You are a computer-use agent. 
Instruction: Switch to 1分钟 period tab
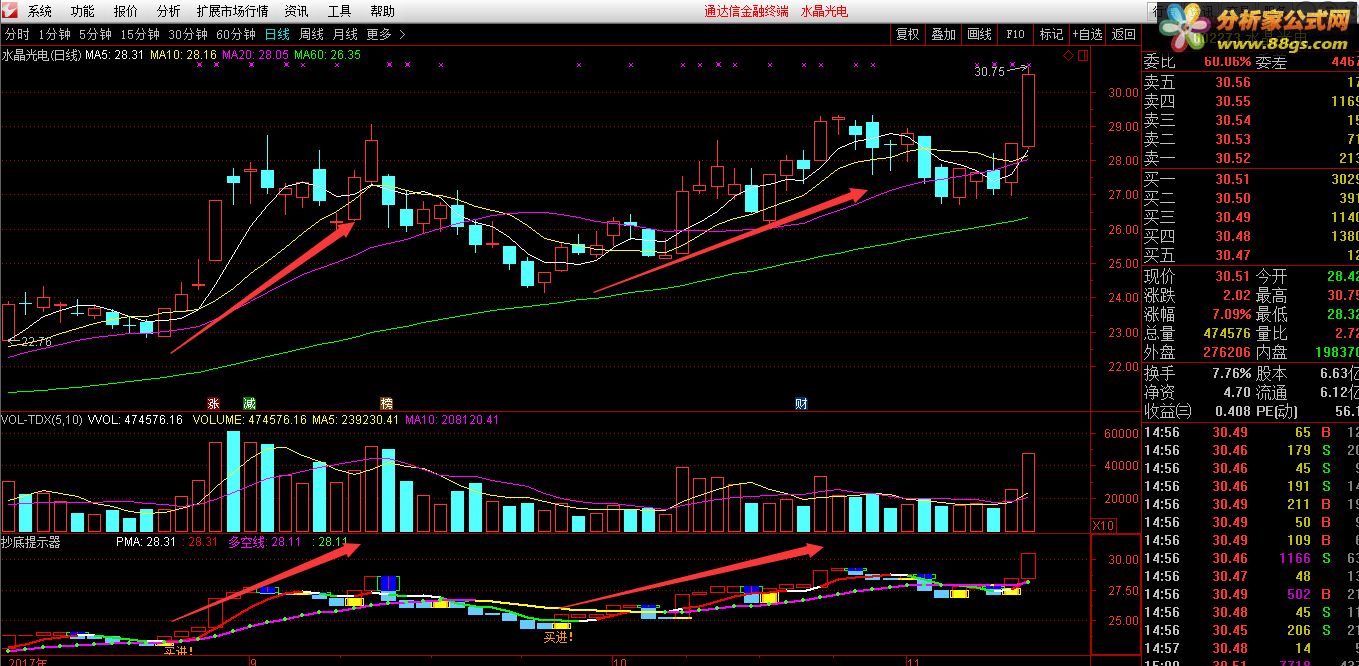click(x=55, y=34)
